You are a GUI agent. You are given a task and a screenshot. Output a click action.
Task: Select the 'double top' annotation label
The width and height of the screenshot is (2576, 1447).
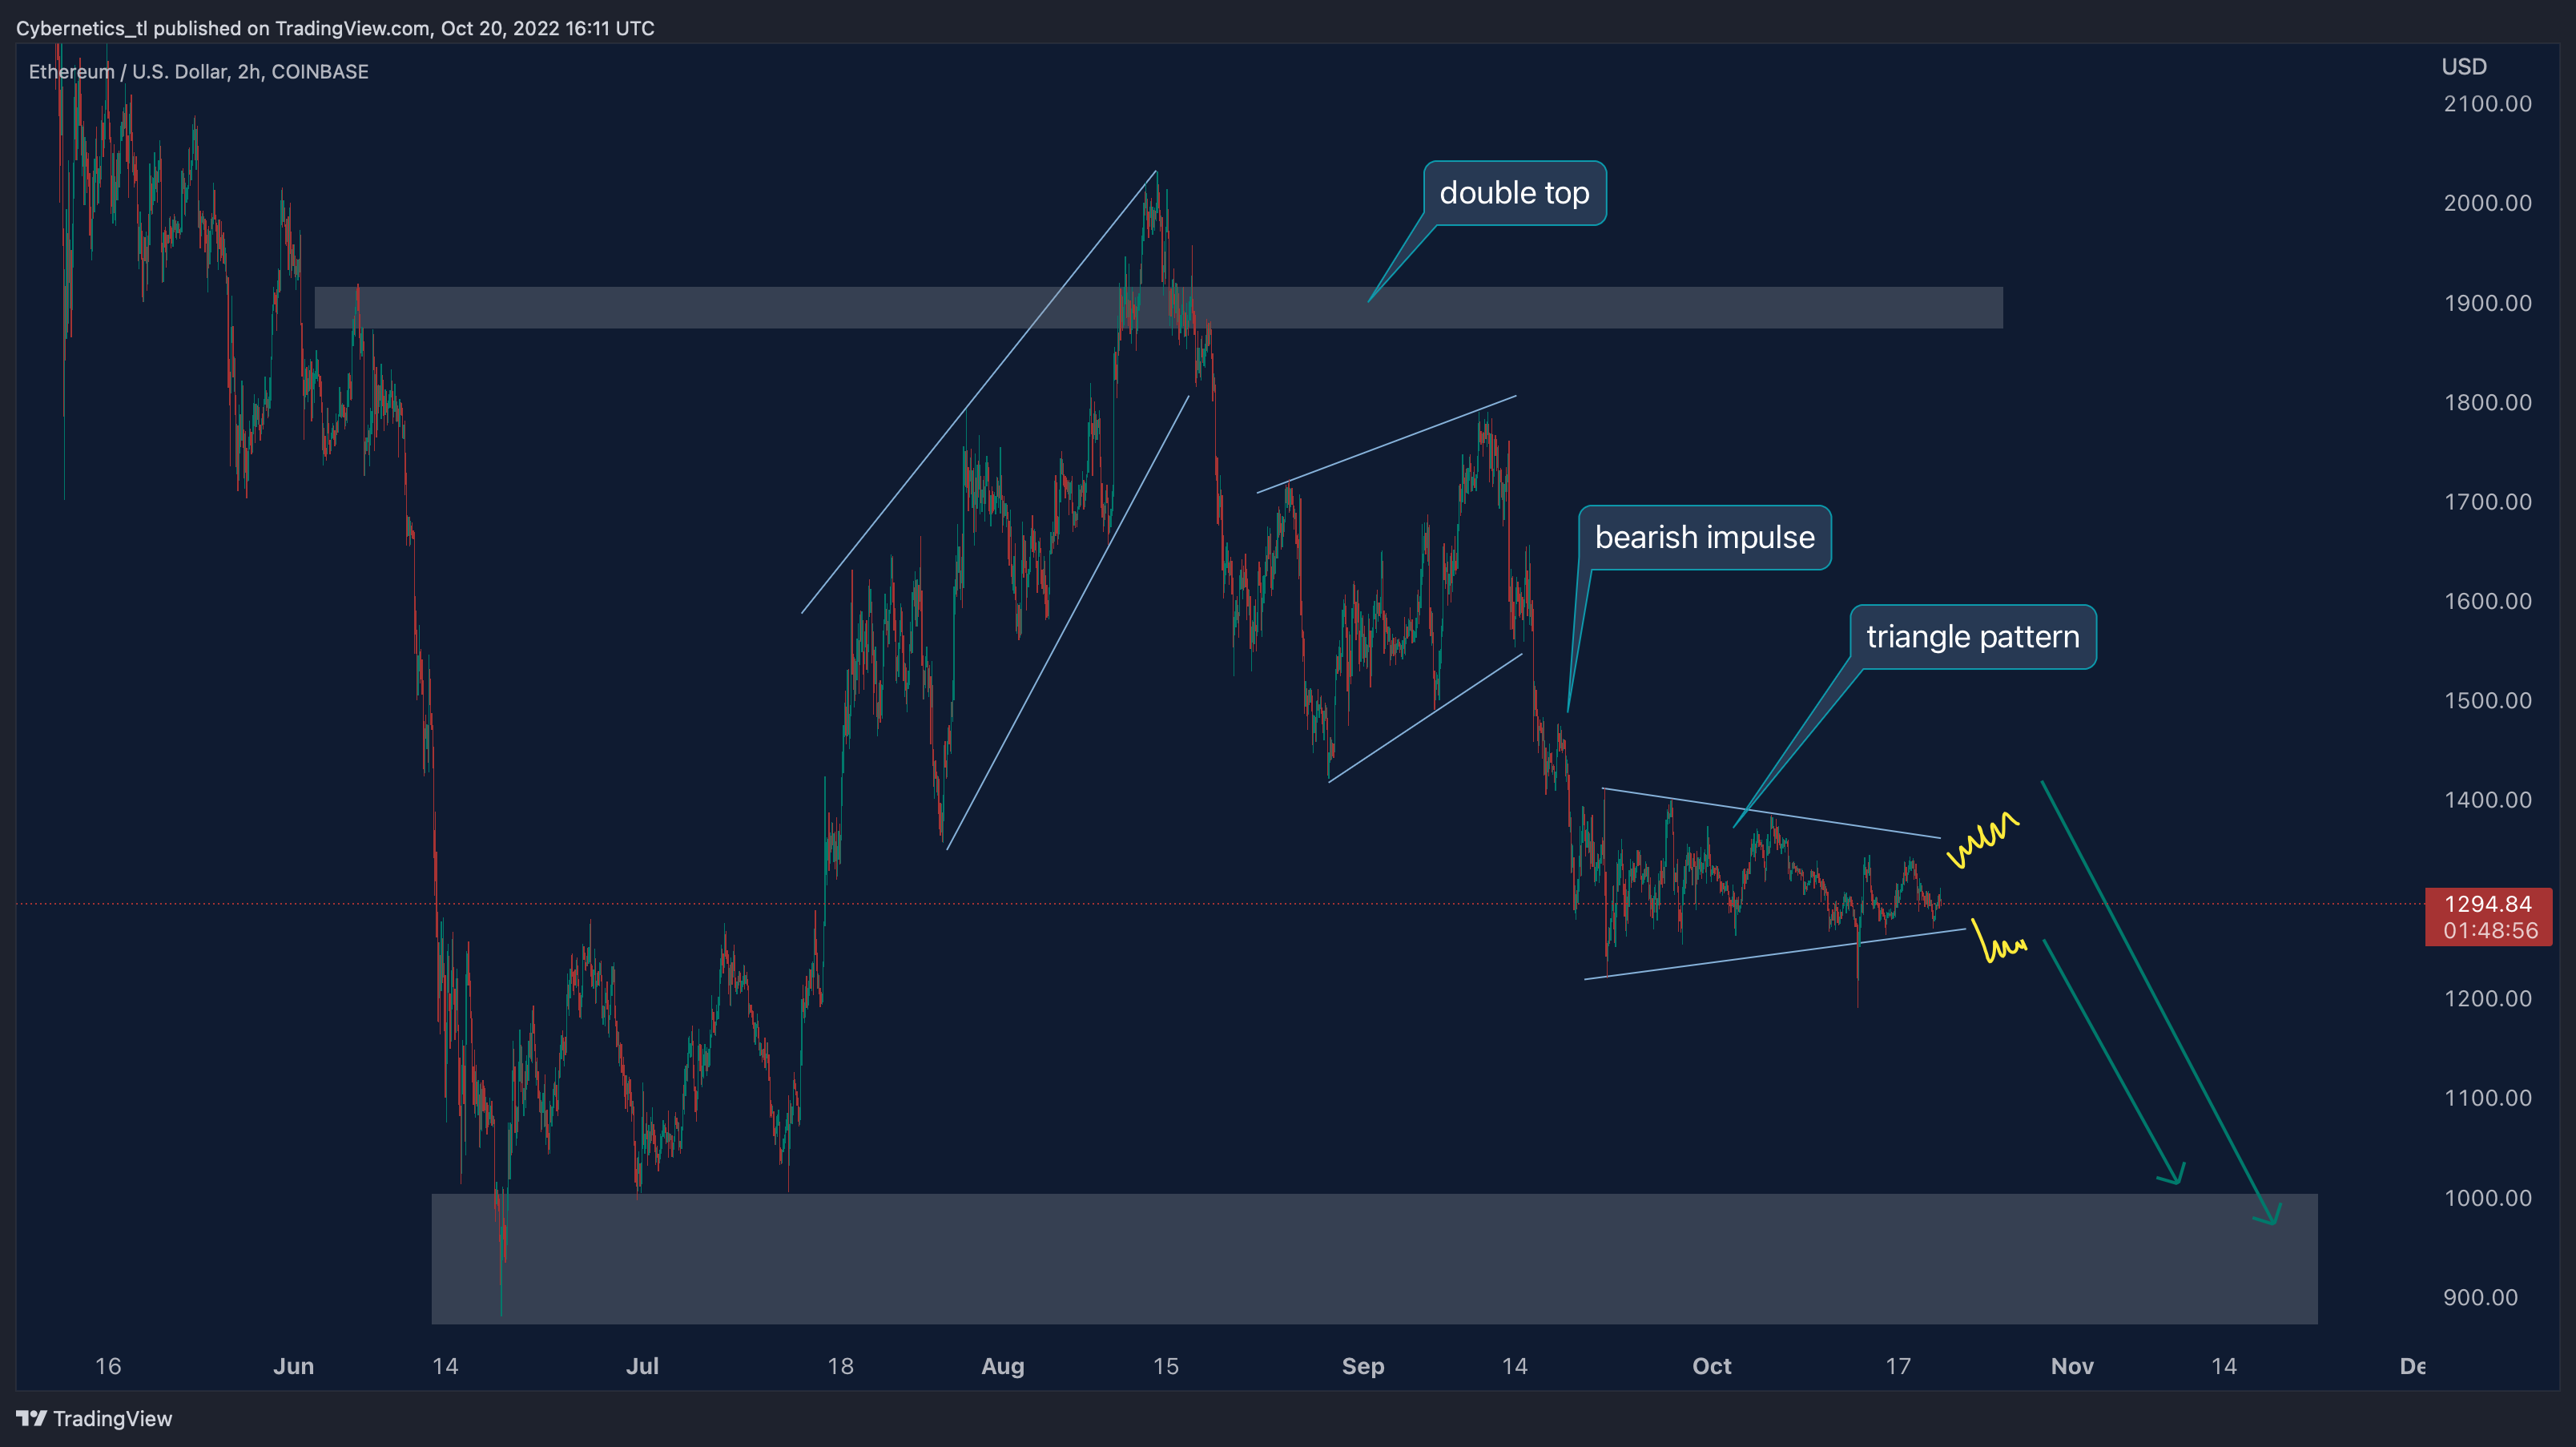[x=1514, y=193]
